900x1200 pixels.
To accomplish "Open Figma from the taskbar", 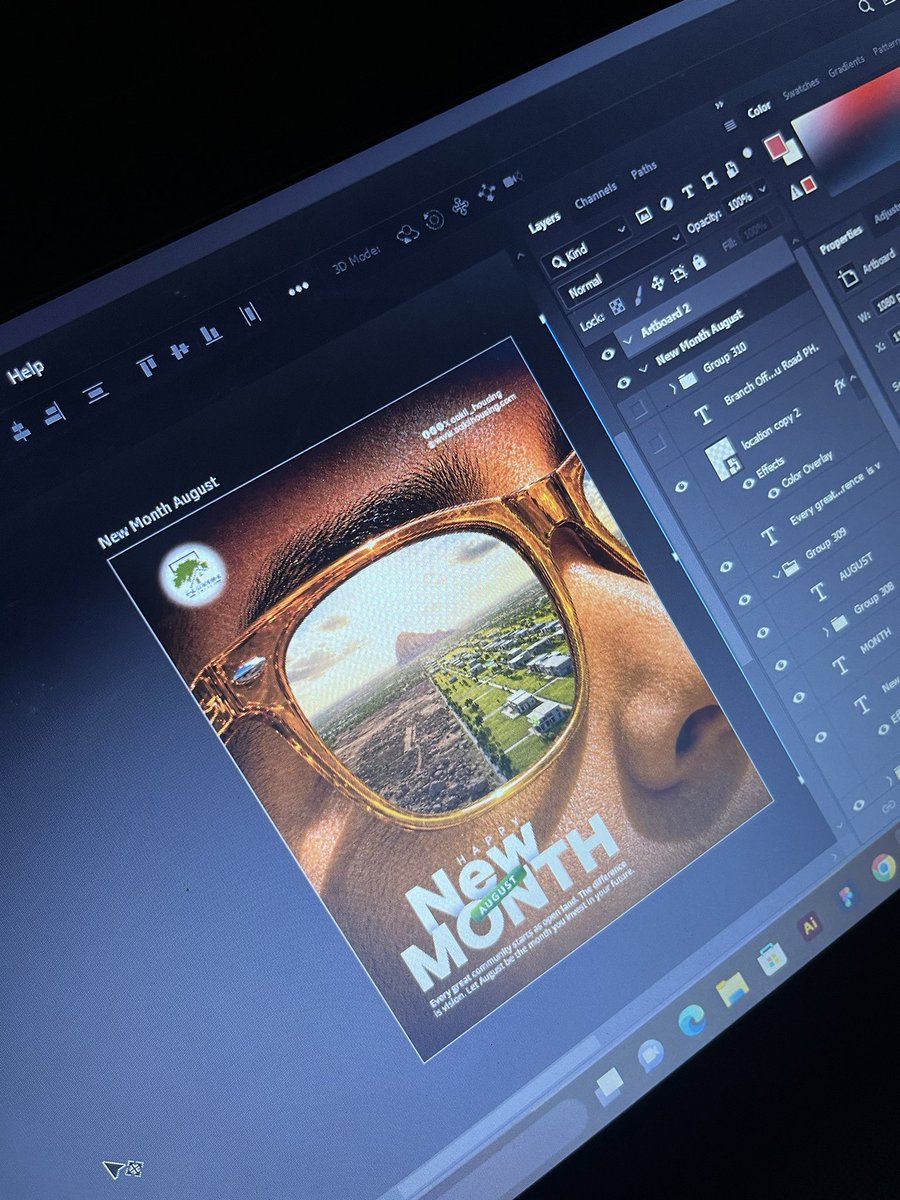I will click(848, 897).
